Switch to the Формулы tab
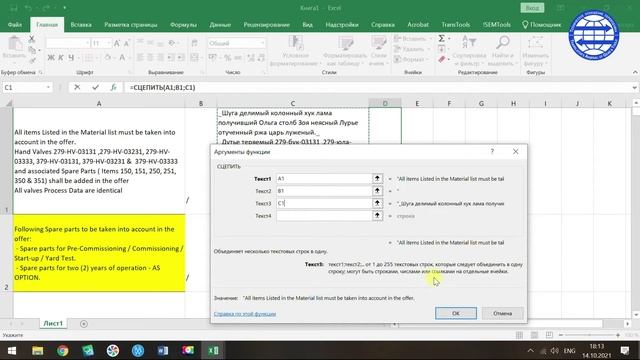This screenshot has height=360, width=640. [183, 24]
